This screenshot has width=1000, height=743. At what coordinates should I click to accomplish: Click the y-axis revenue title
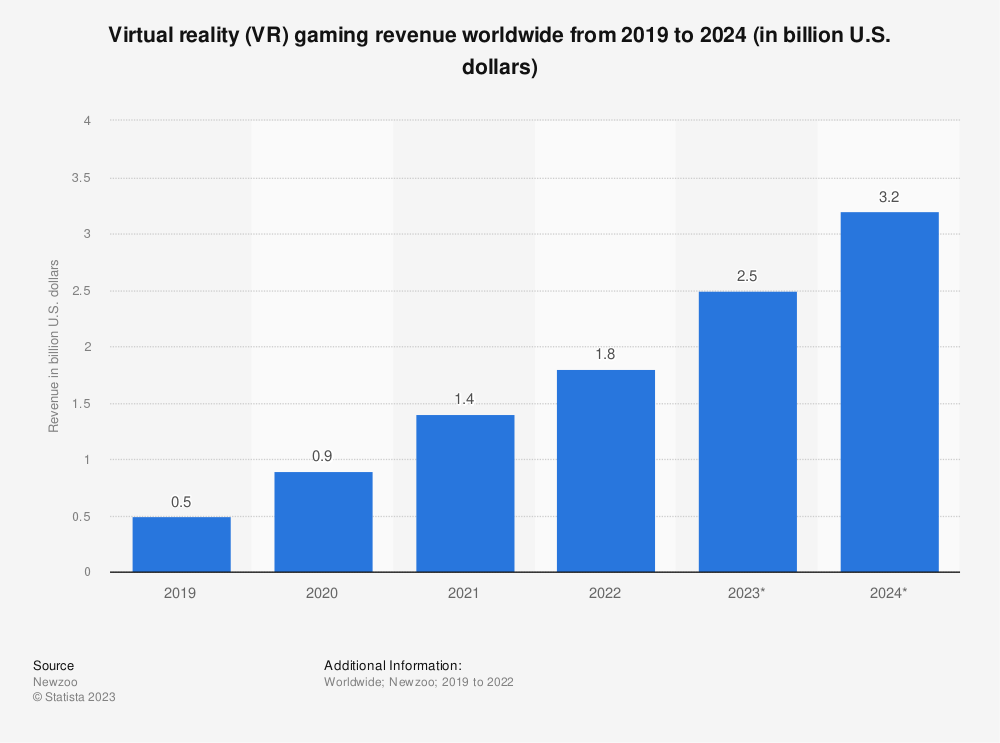point(54,346)
